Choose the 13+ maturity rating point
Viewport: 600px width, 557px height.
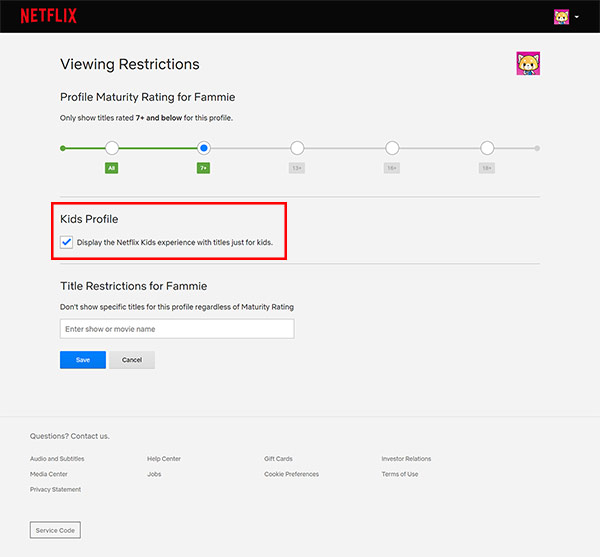pyautogui.click(x=297, y=148)
